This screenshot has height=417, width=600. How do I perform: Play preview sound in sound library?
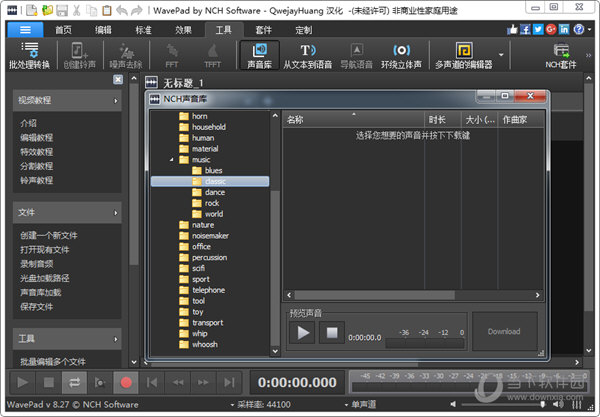coord(303,332)
